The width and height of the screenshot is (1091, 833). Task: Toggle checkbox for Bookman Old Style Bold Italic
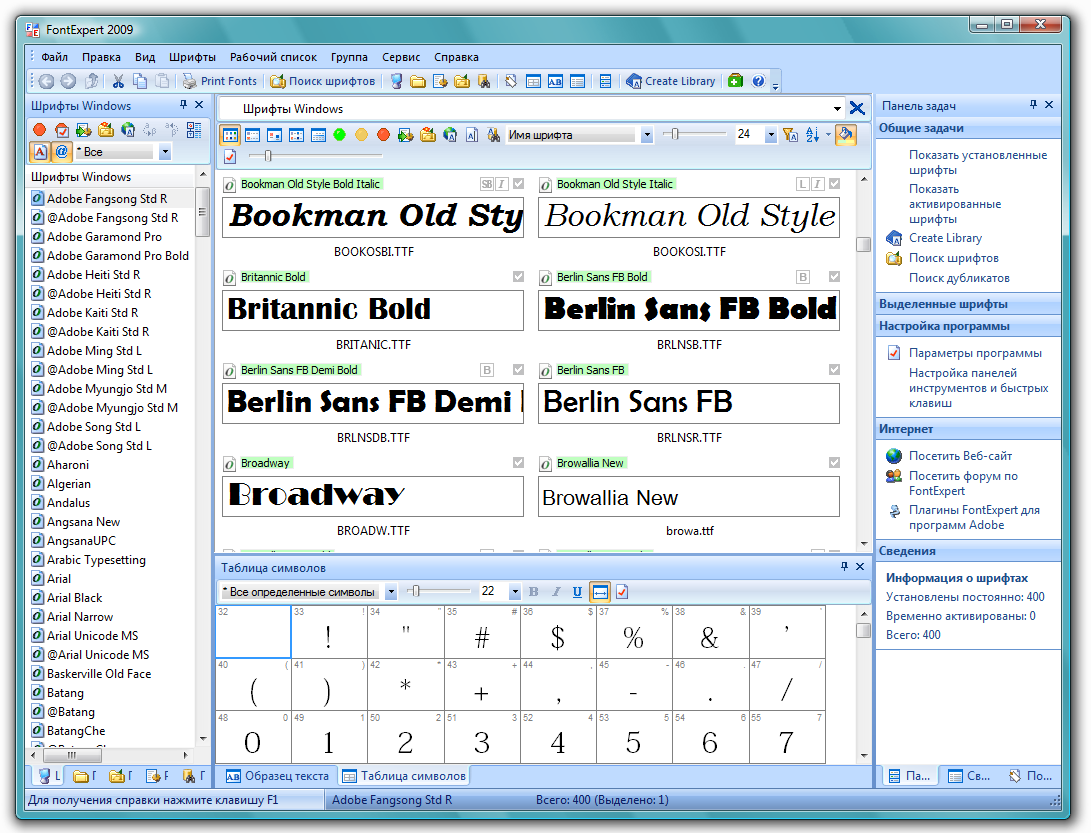[x=518, y=184]
